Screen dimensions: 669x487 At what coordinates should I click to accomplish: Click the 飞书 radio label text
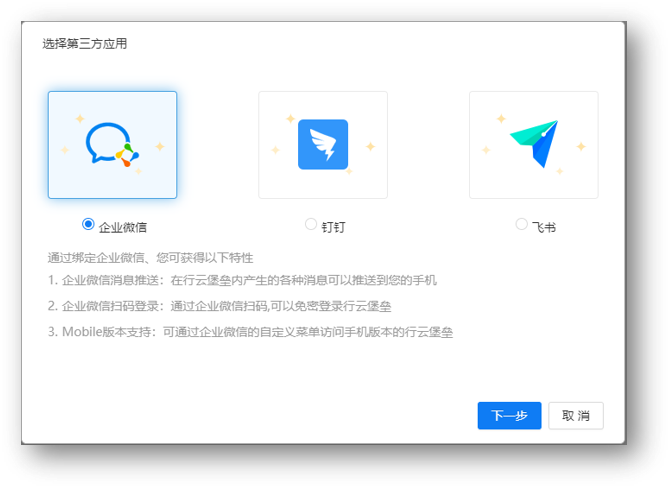point(544,227)
